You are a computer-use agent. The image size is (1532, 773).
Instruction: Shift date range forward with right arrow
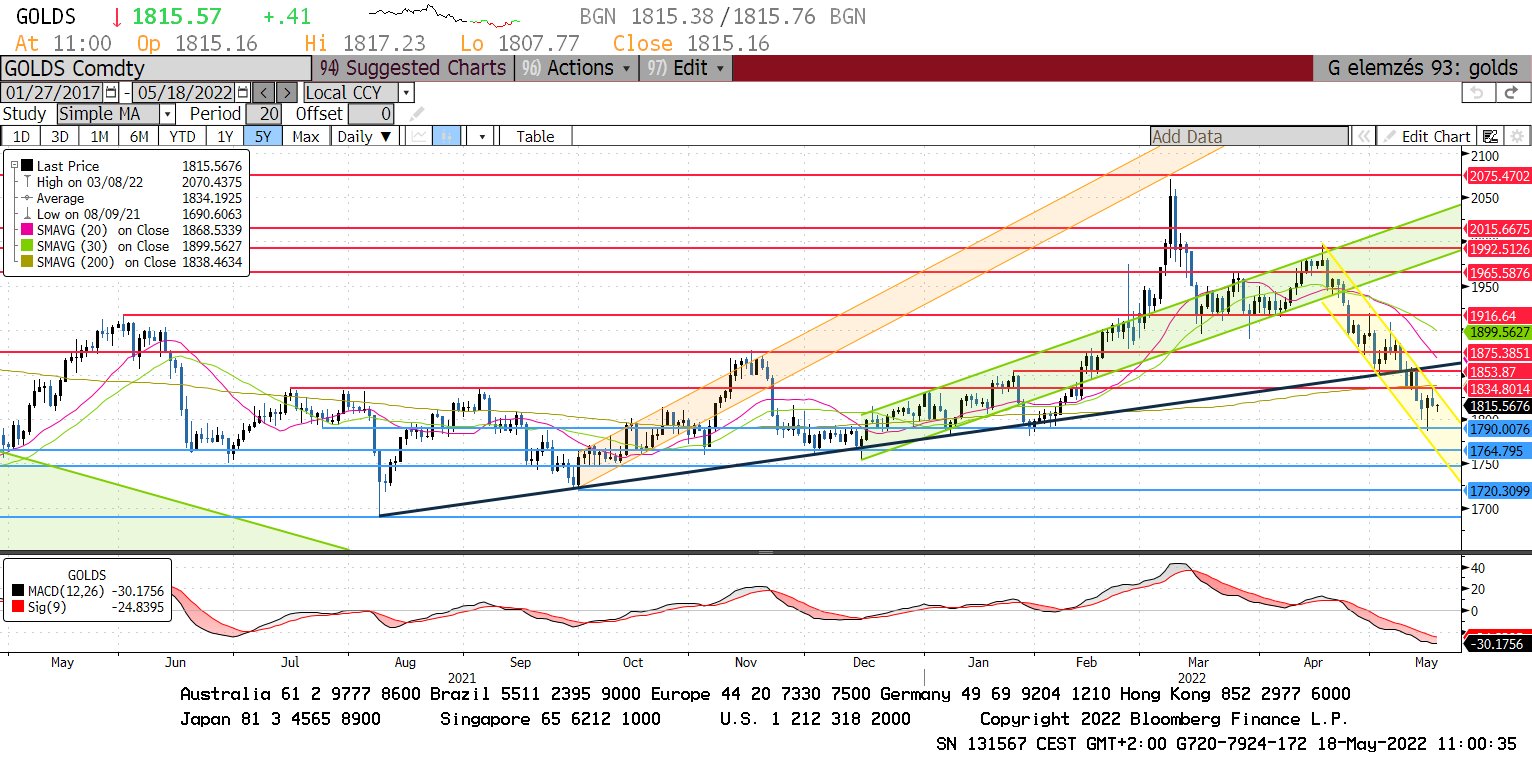click(286, 92)
